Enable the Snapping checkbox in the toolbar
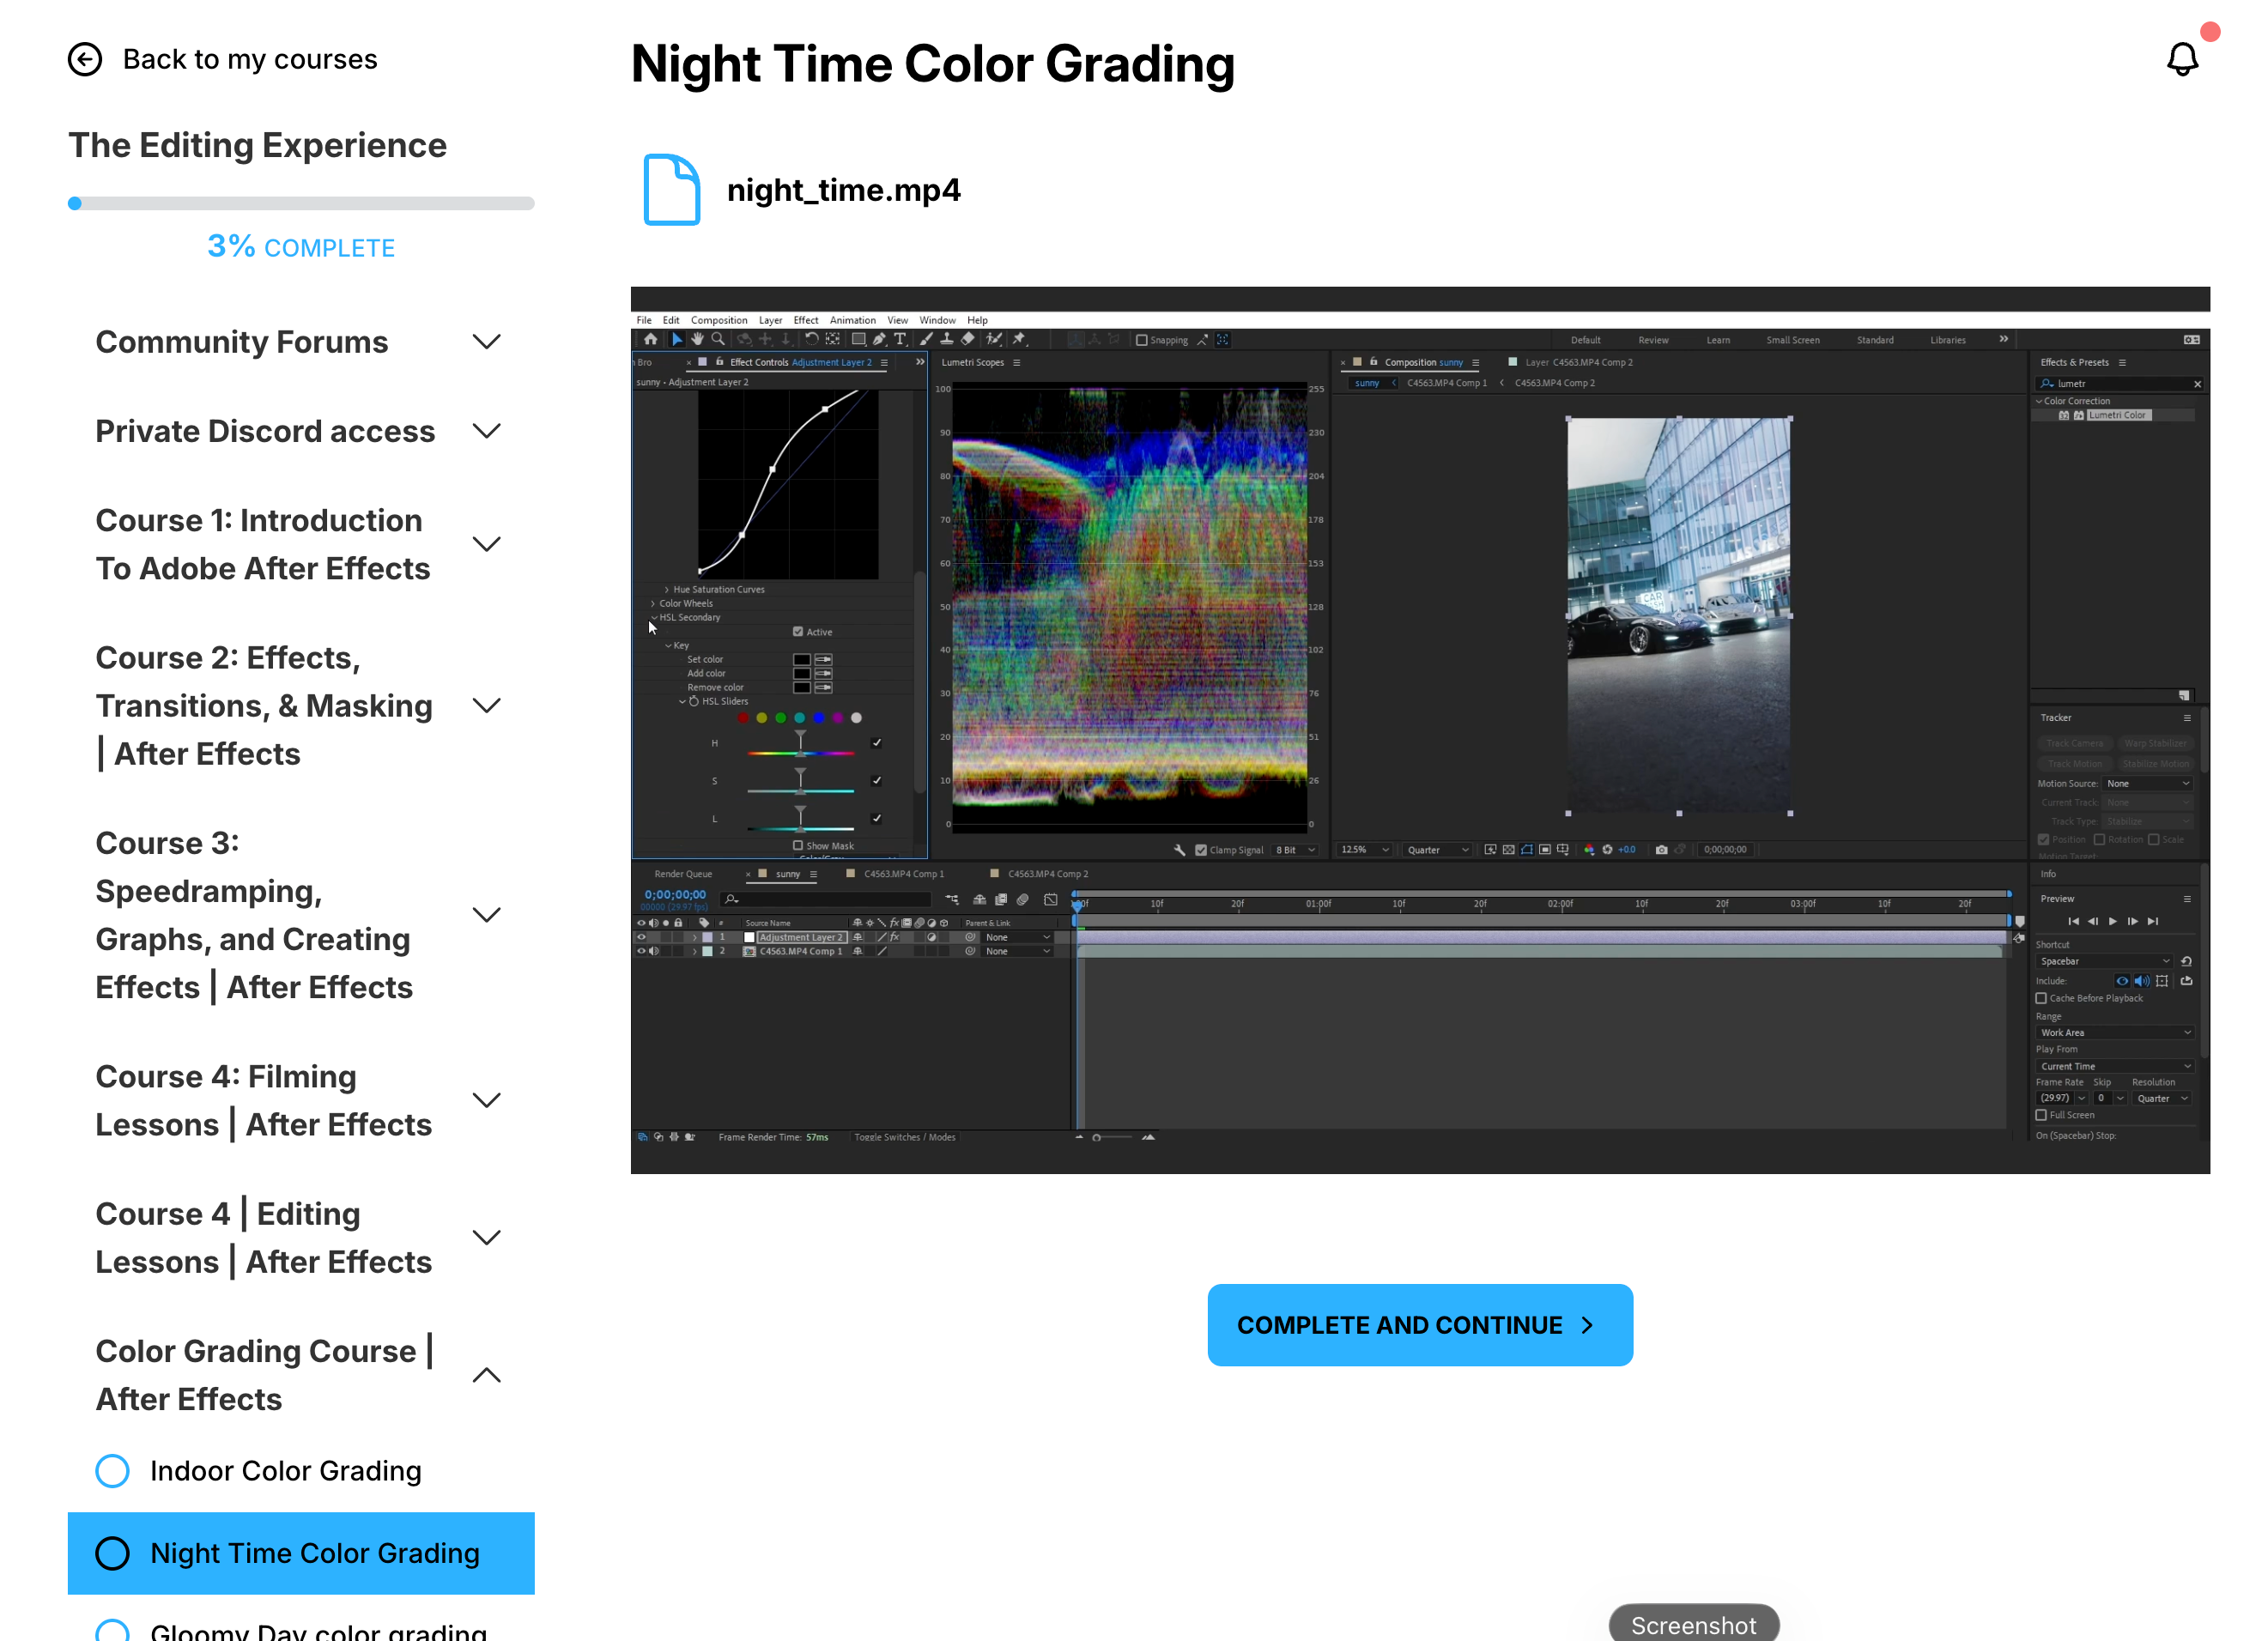The height and width of the screenshot is (1641, 2268). coord(1141,340)
